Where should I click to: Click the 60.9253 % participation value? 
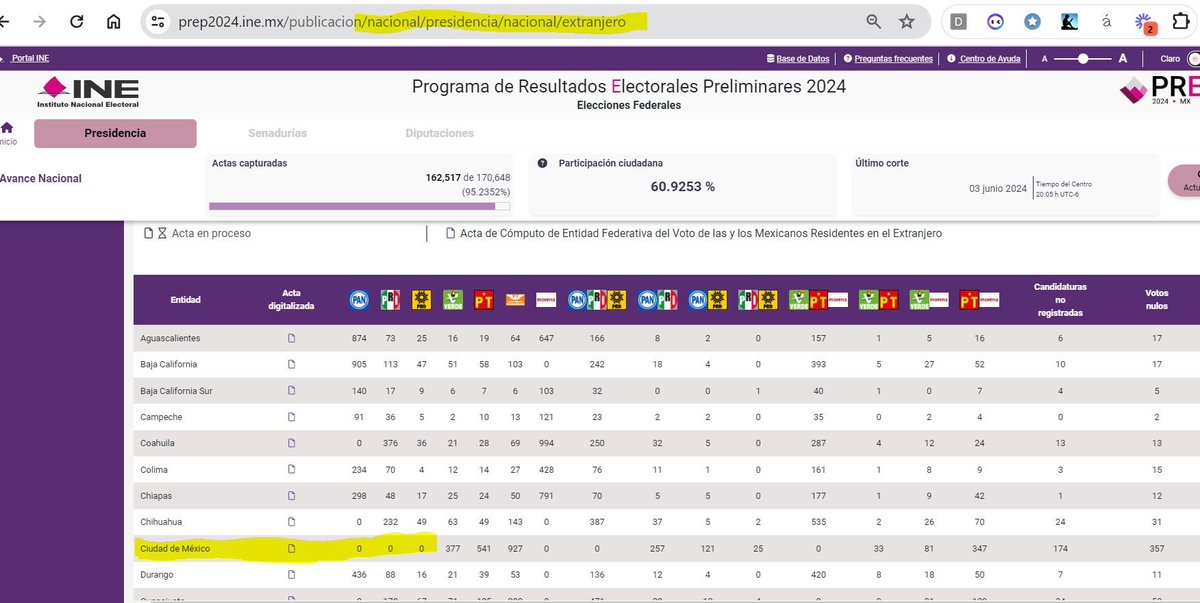click(682, 186)
